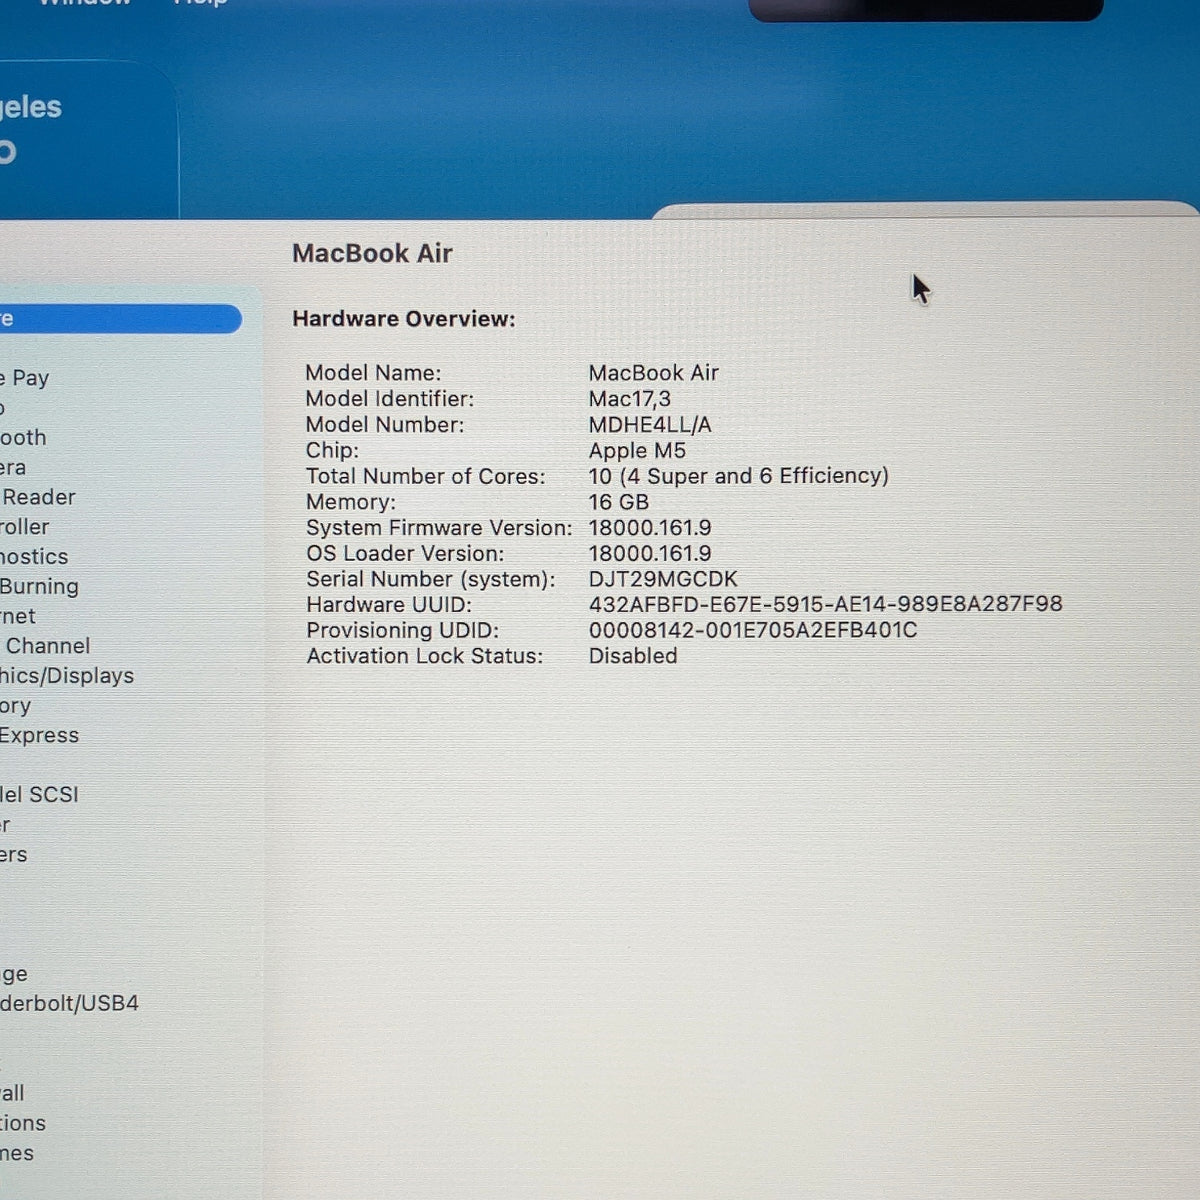Select the Volumes sidebar entry

point(17,1153)
